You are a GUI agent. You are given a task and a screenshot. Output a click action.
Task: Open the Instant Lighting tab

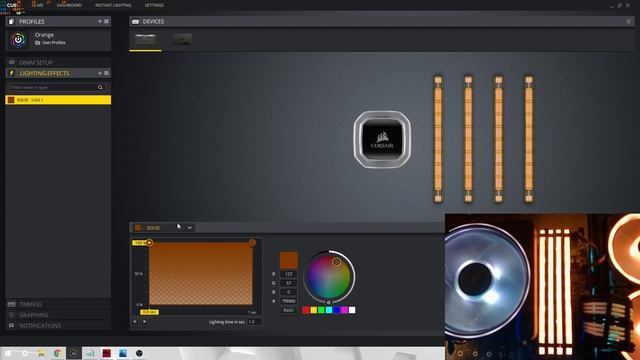click(113, 5)
